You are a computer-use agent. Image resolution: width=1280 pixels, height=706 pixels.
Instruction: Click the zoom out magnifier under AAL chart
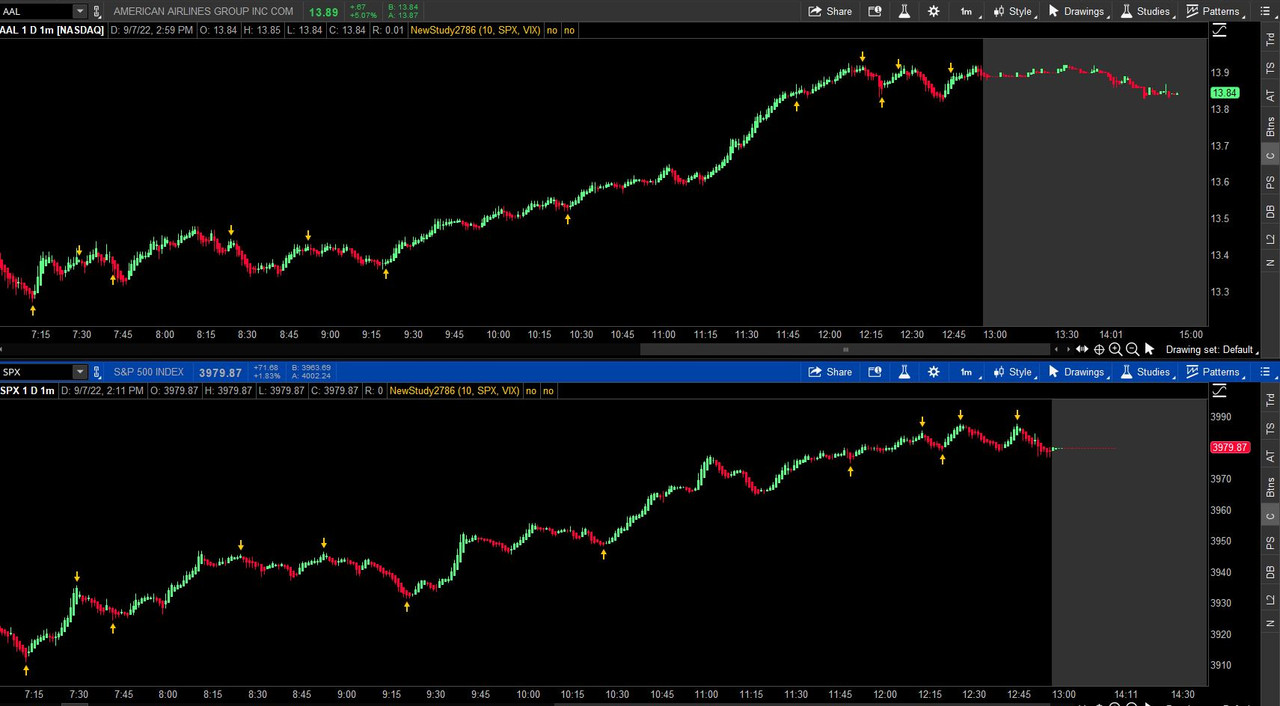(1132, 349)
